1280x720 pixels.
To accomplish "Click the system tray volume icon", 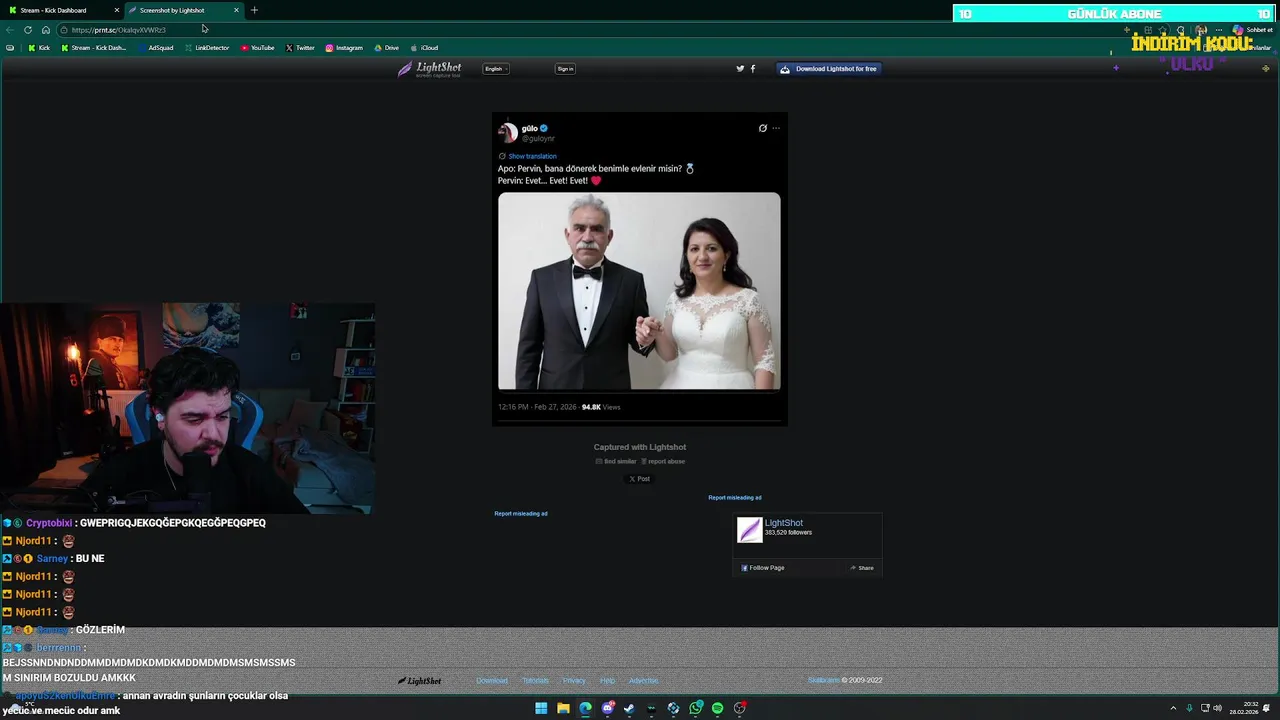I will (1217, 708).
